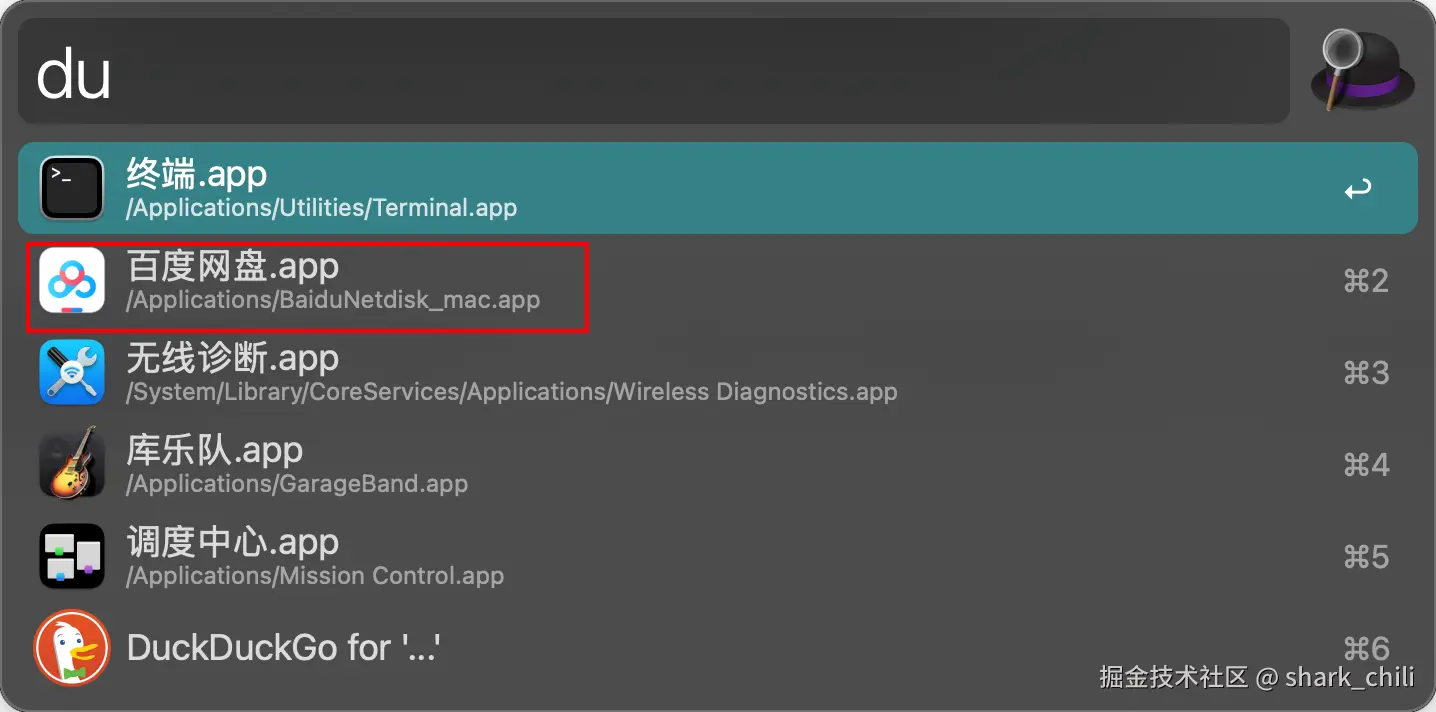1436x712 pixels.
Task: Click the /Applications/Utilities/Terminal.app path text
Action: click(x=322, y=208)
